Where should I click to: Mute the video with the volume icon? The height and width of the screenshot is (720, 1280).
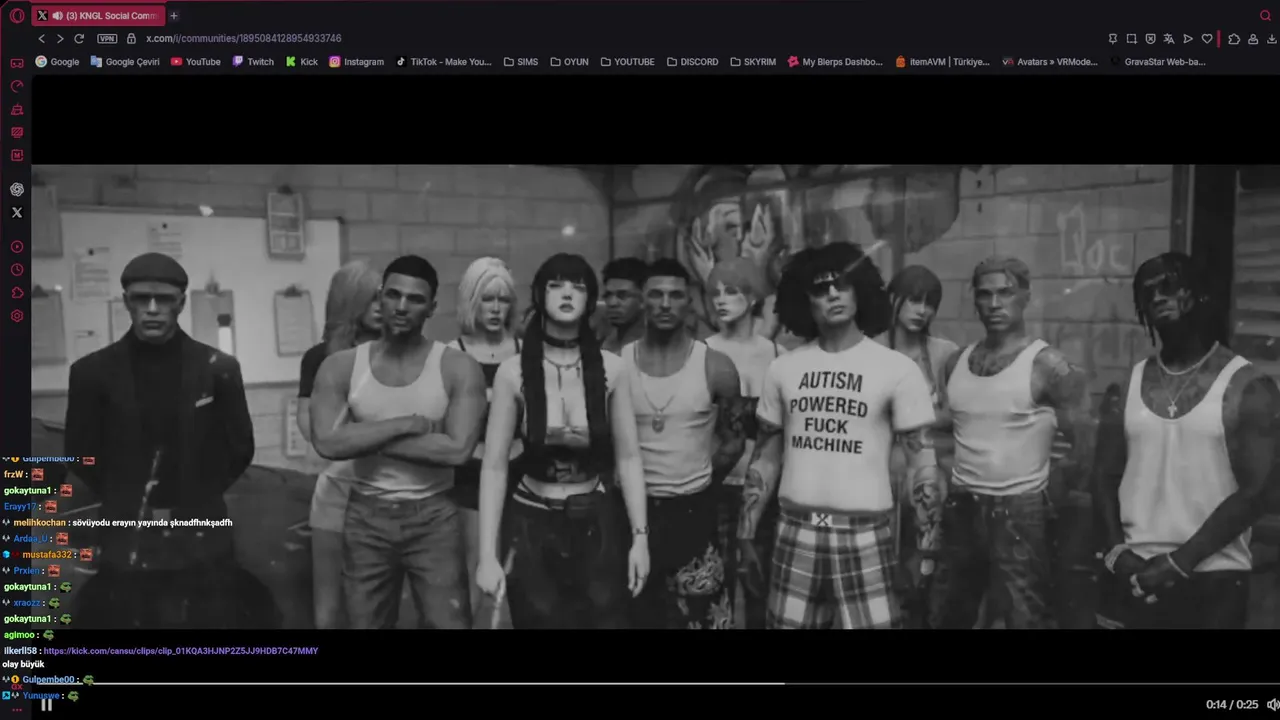1272,704
